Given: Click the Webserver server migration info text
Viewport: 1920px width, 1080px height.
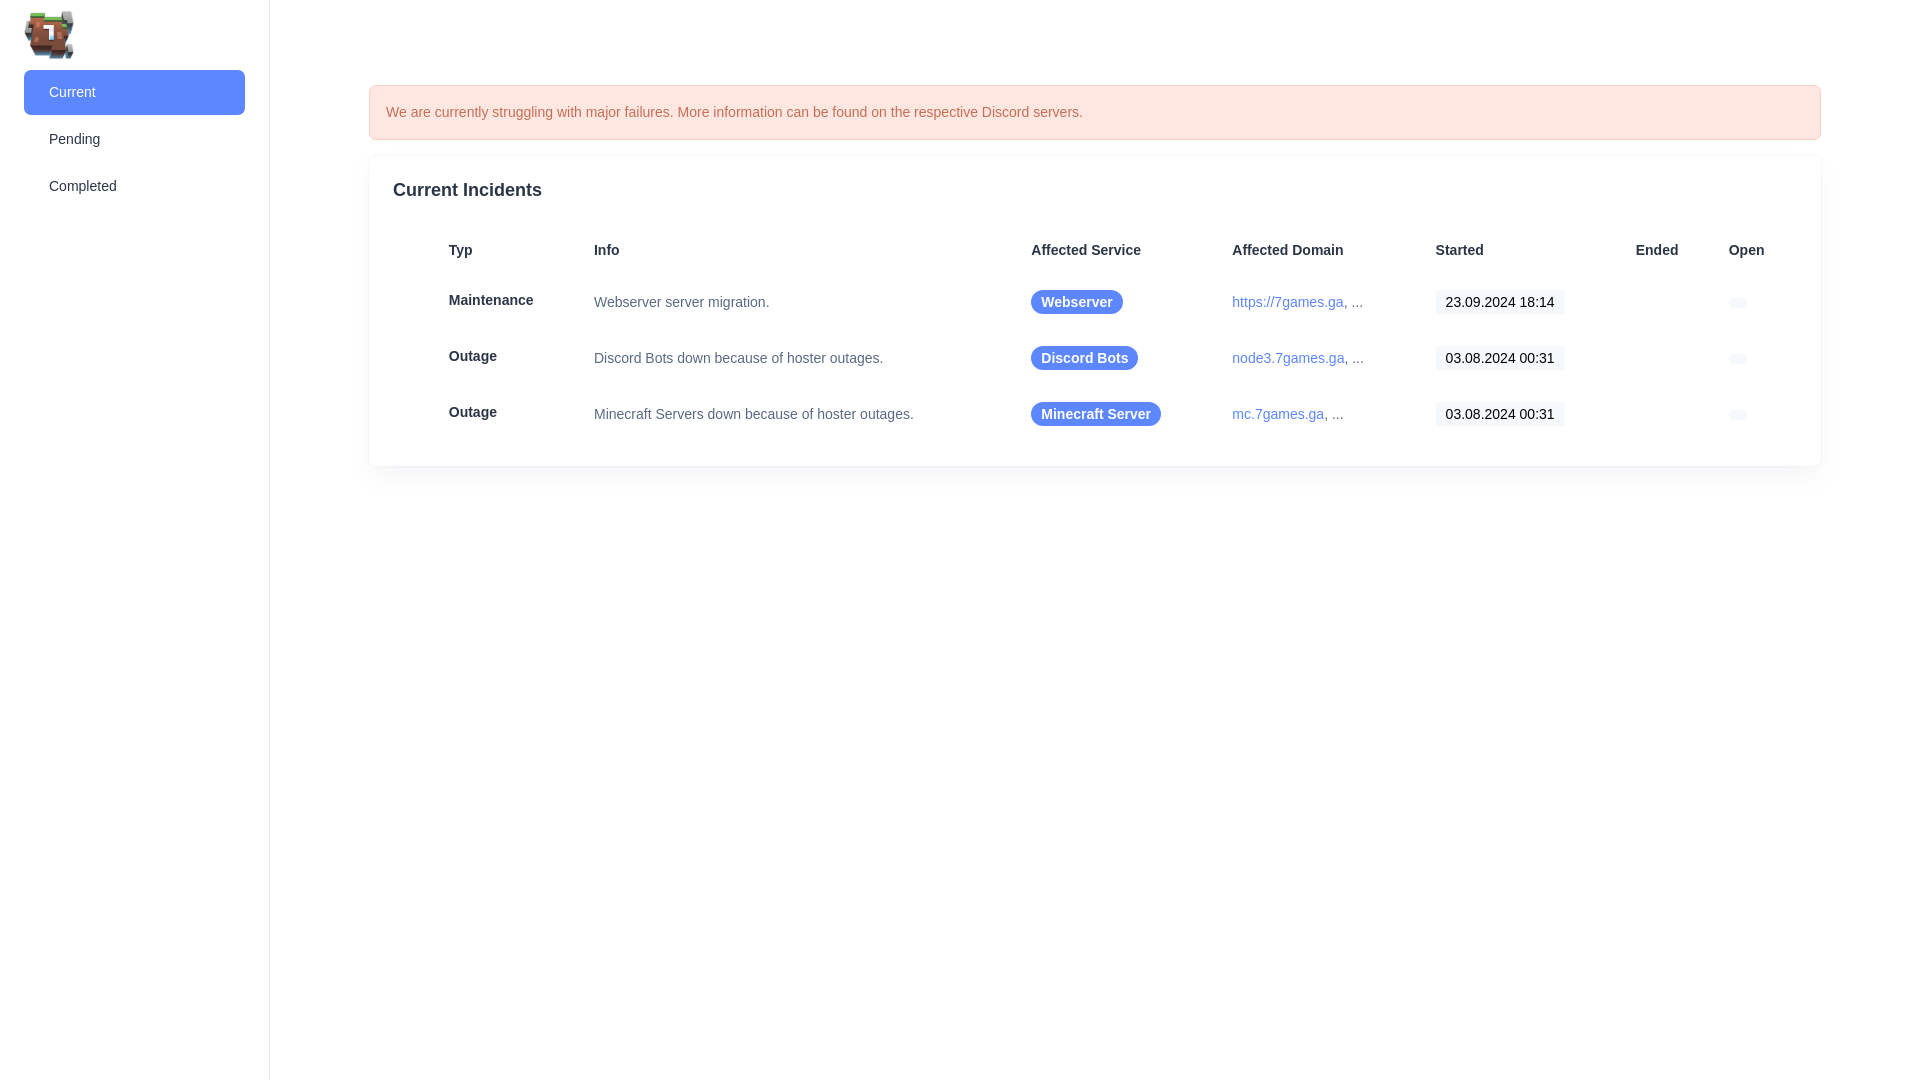Looking at the screenshot, I should tap(681, 302).
